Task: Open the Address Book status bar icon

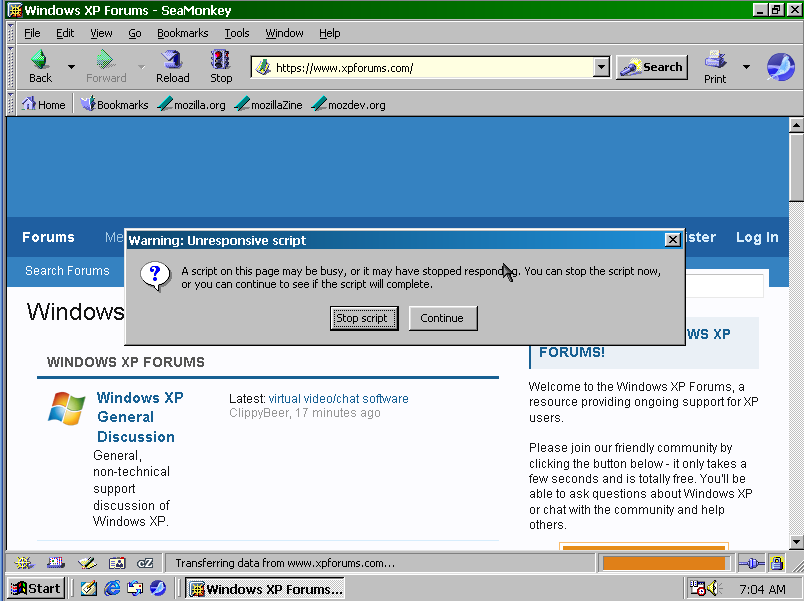Action: (117, 563)
